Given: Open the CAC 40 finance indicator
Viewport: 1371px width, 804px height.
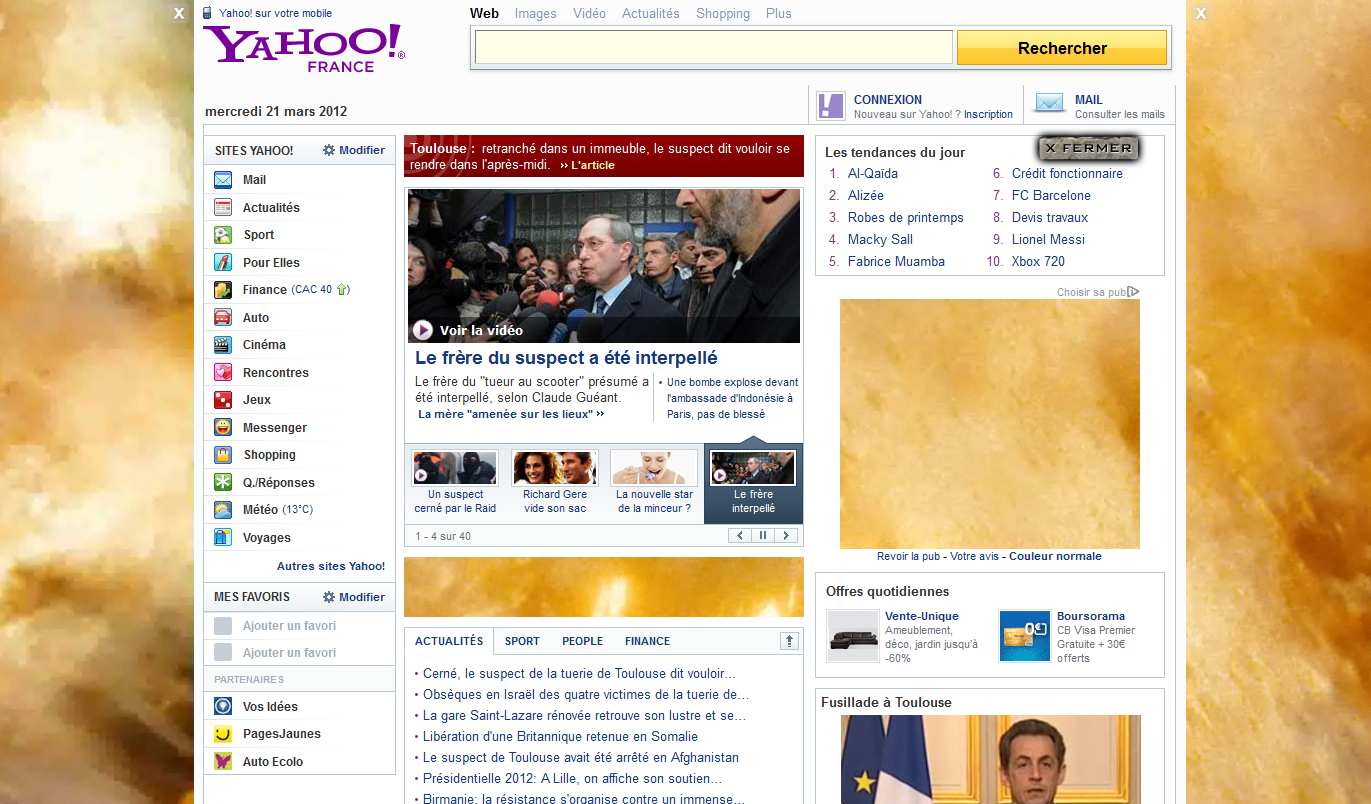Looking at the screenshot, I should tap(320, 290).
